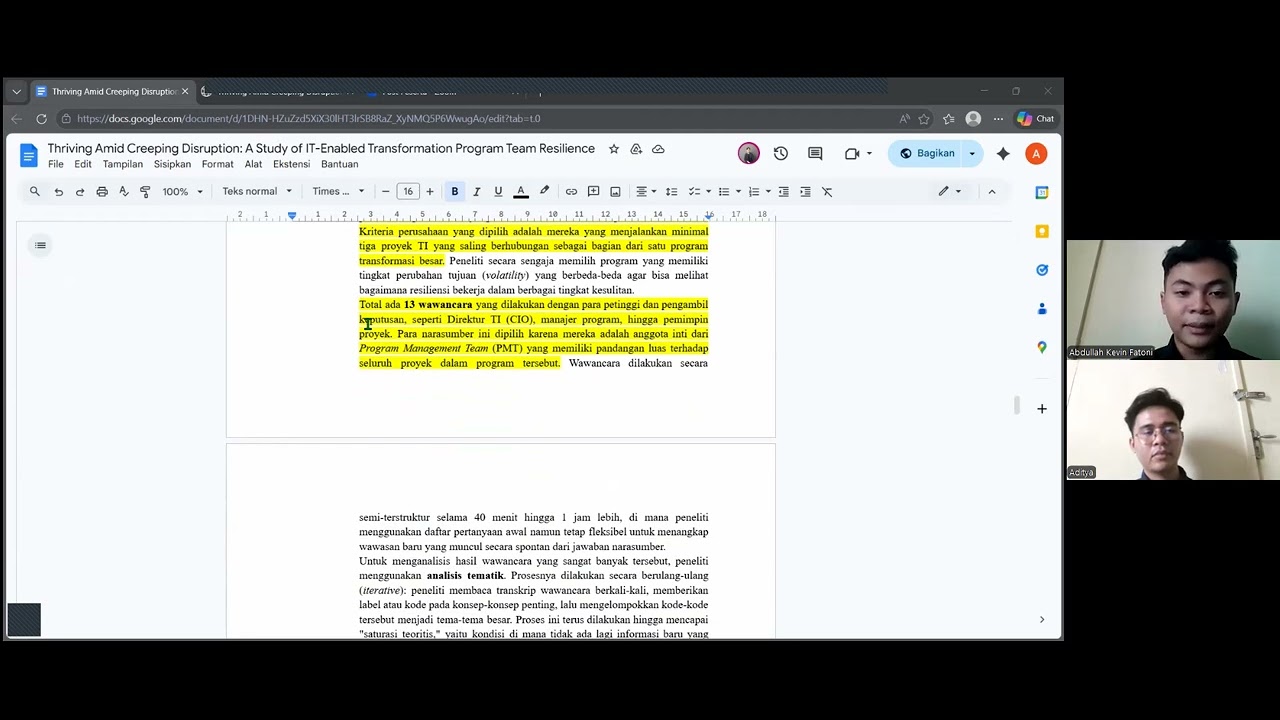Select the font size field

[408, 191]
